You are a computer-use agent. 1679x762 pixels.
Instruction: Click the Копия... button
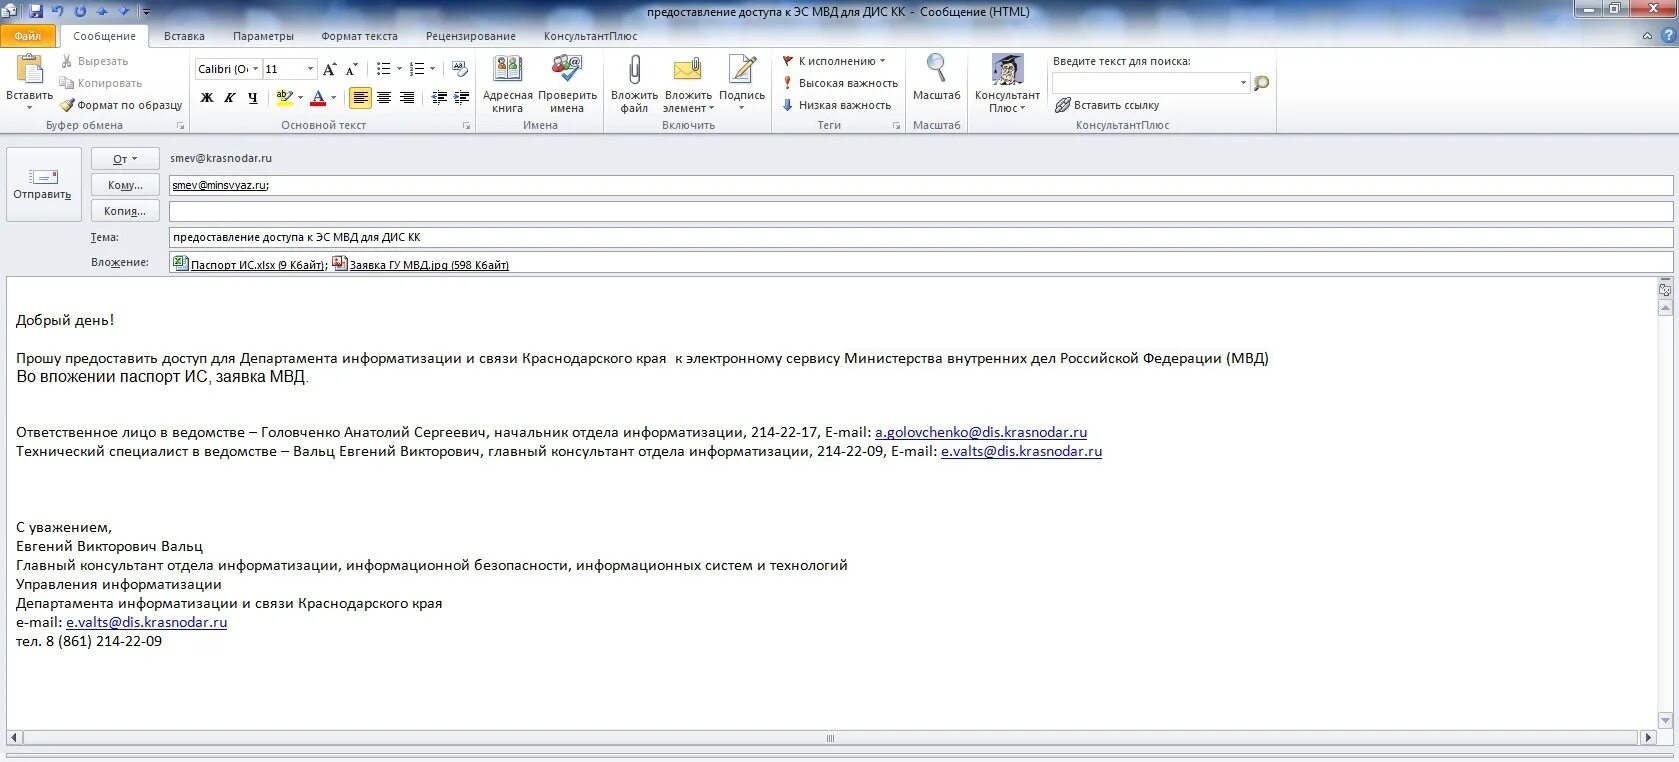125,211
